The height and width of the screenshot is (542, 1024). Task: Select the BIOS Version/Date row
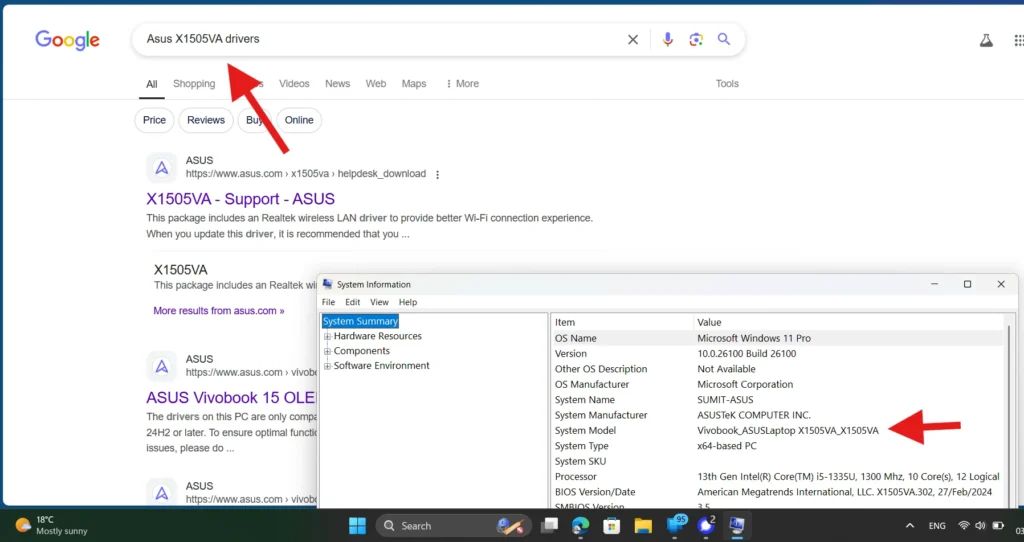tap(778, 492)
